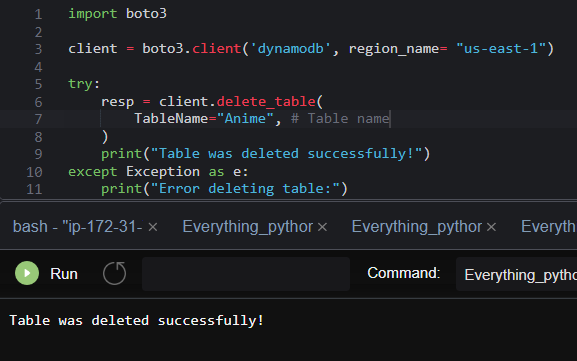577x361 pixels.
Task: Click line number 10 in the gutter
Action: (x=34, y=172)
